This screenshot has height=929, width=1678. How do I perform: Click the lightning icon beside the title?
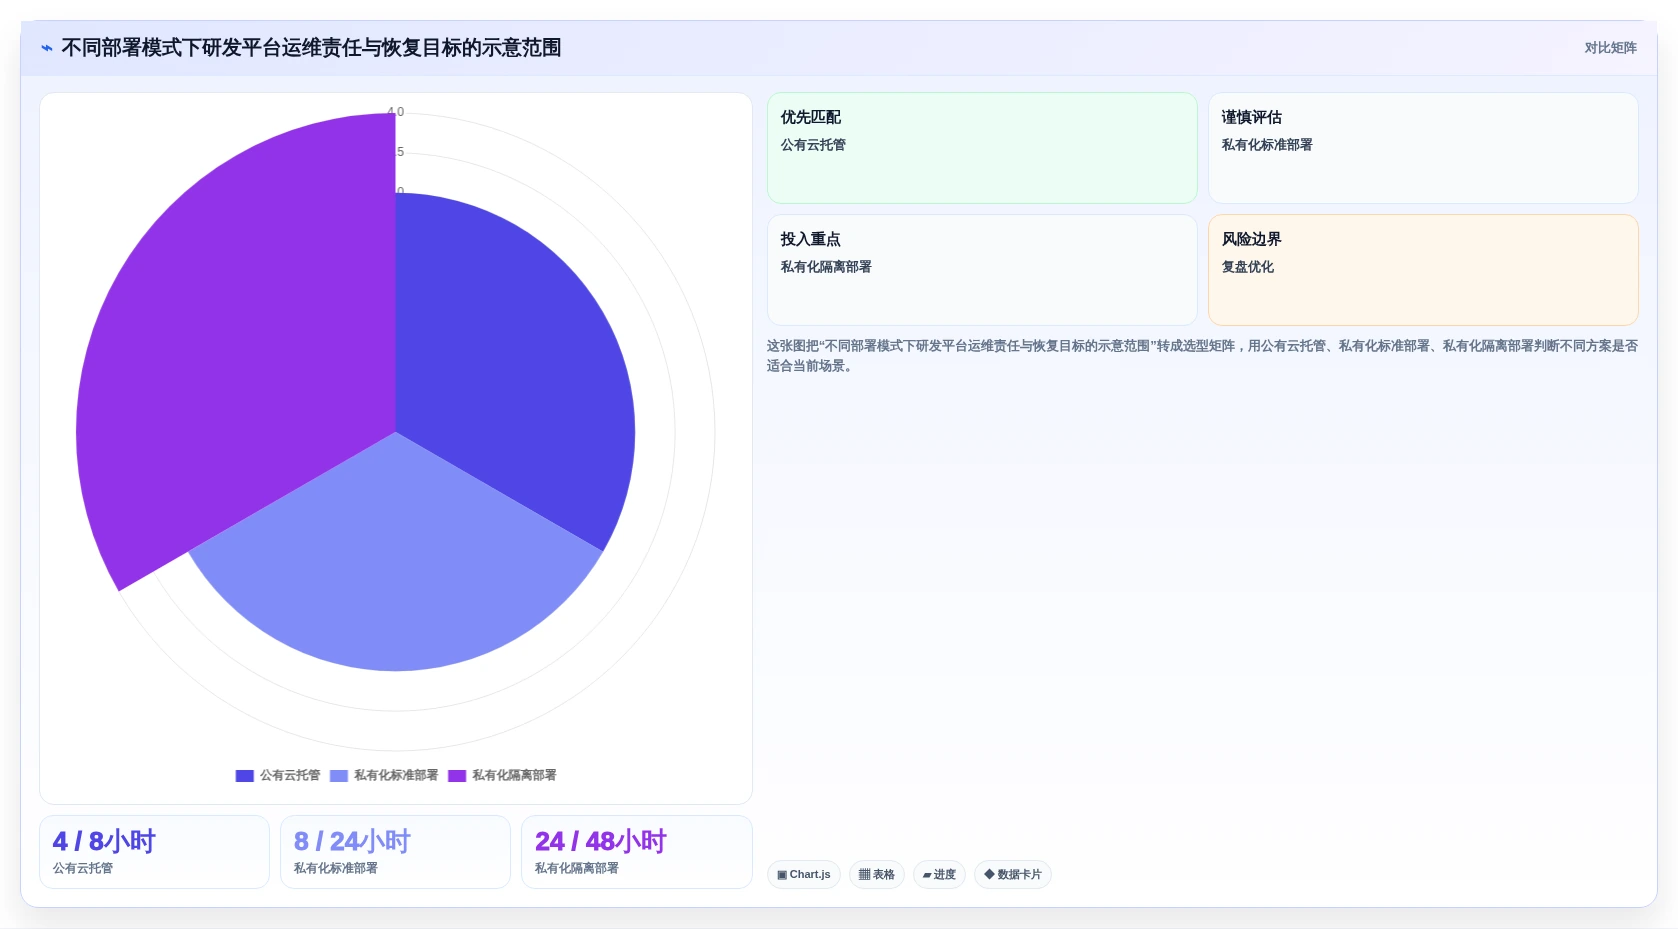click(x=47, y=48)
